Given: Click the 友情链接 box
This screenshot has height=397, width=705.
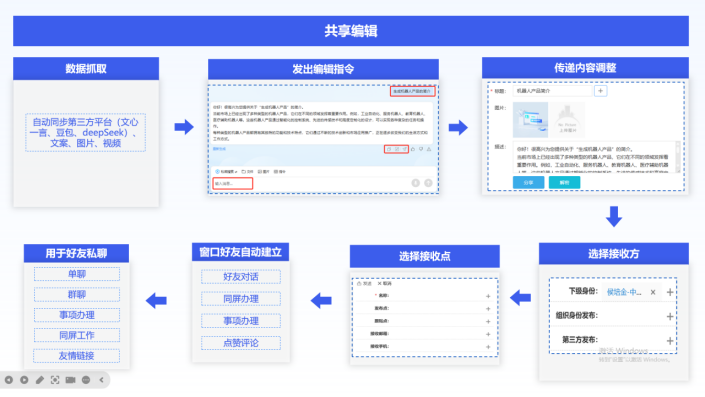Looking at the screenshot, I should point(77,356).
